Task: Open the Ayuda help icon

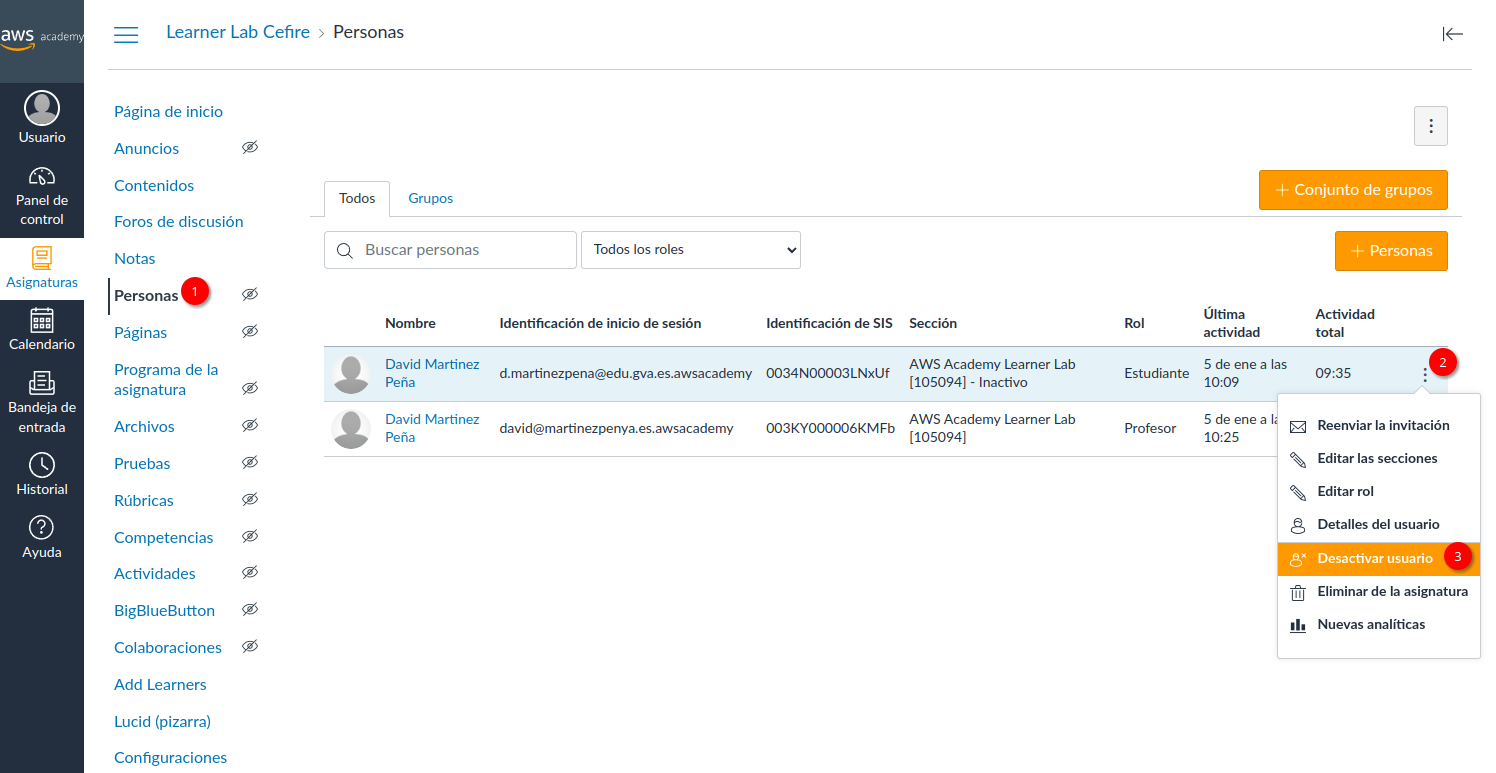Action: pyautogui.click(x=41, y=528)
